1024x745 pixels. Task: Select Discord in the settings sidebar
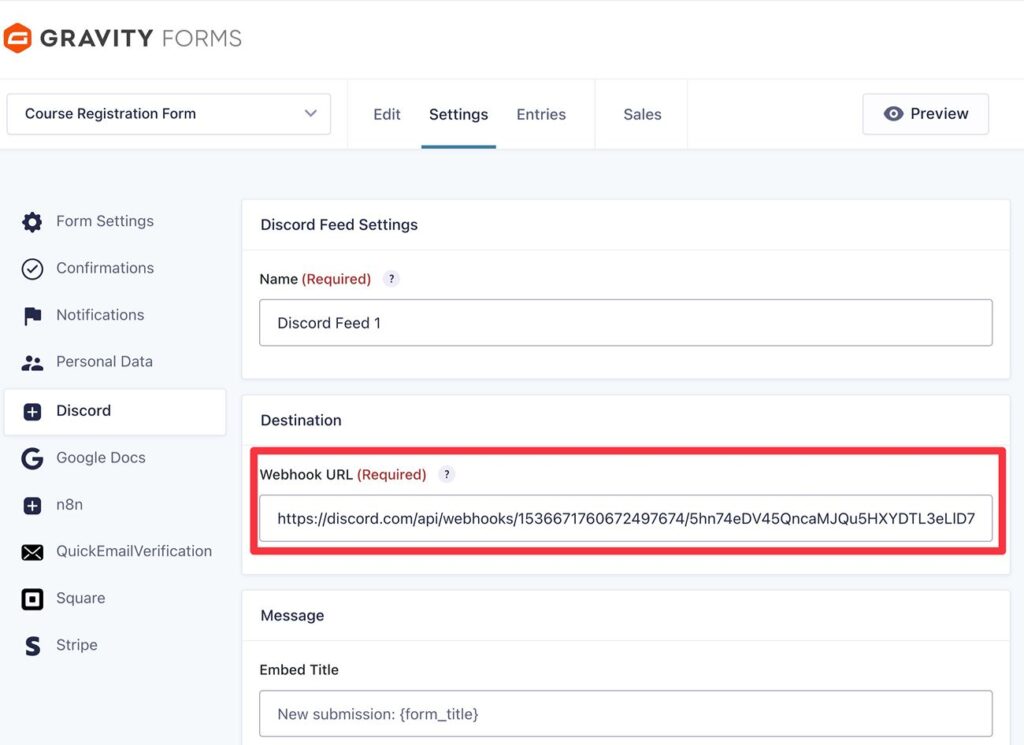pos(115,411)
